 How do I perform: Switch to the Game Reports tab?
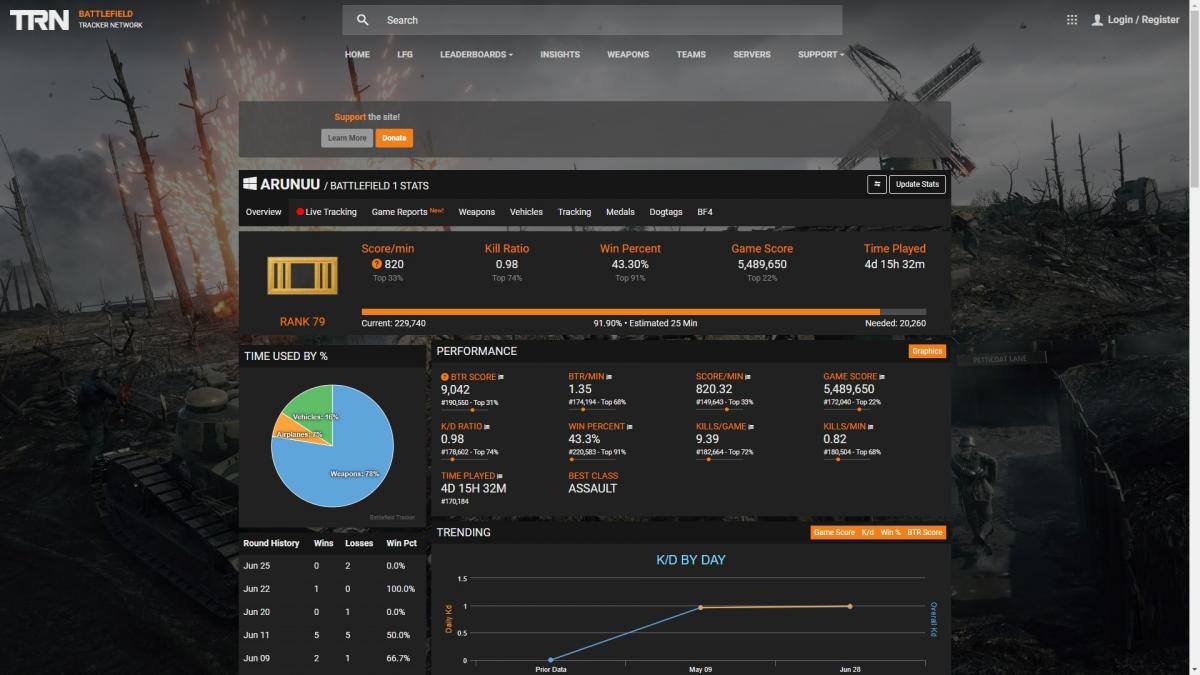407,212
